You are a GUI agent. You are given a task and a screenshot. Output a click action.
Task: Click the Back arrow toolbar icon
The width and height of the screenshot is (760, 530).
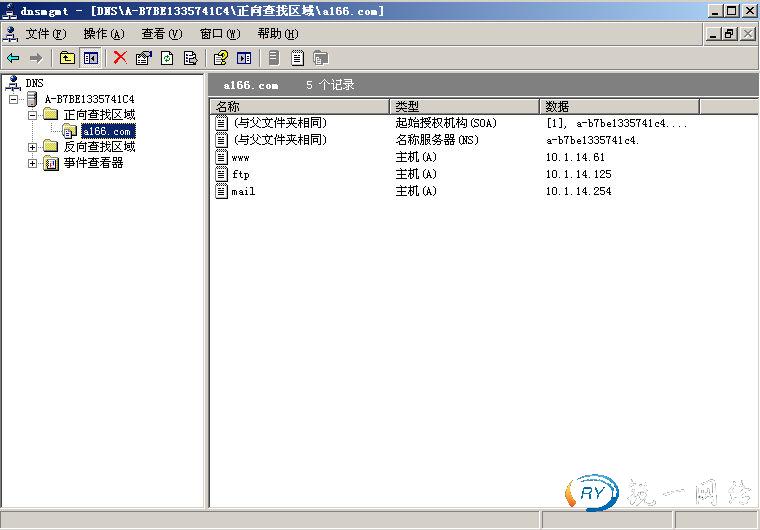[x=13, y=58]
